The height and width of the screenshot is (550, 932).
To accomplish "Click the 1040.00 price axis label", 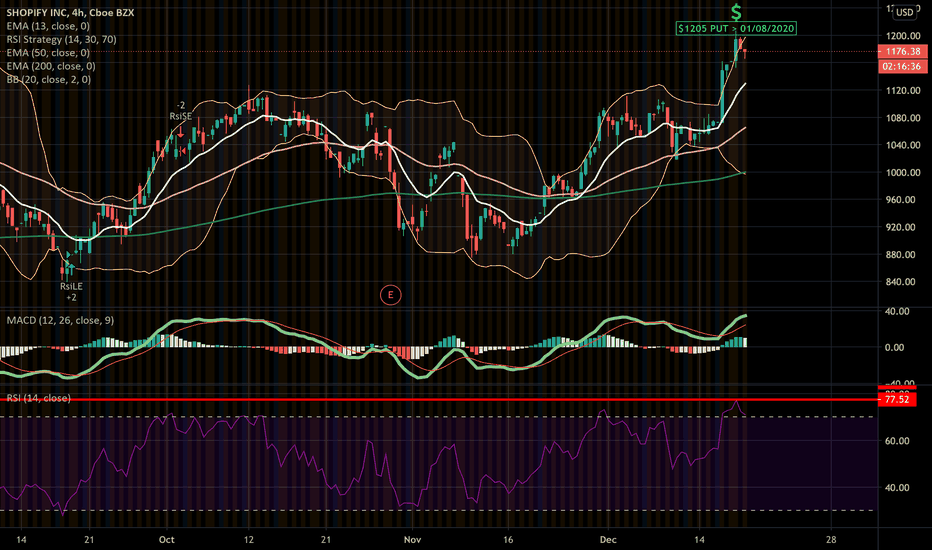I will click(903, 145).
